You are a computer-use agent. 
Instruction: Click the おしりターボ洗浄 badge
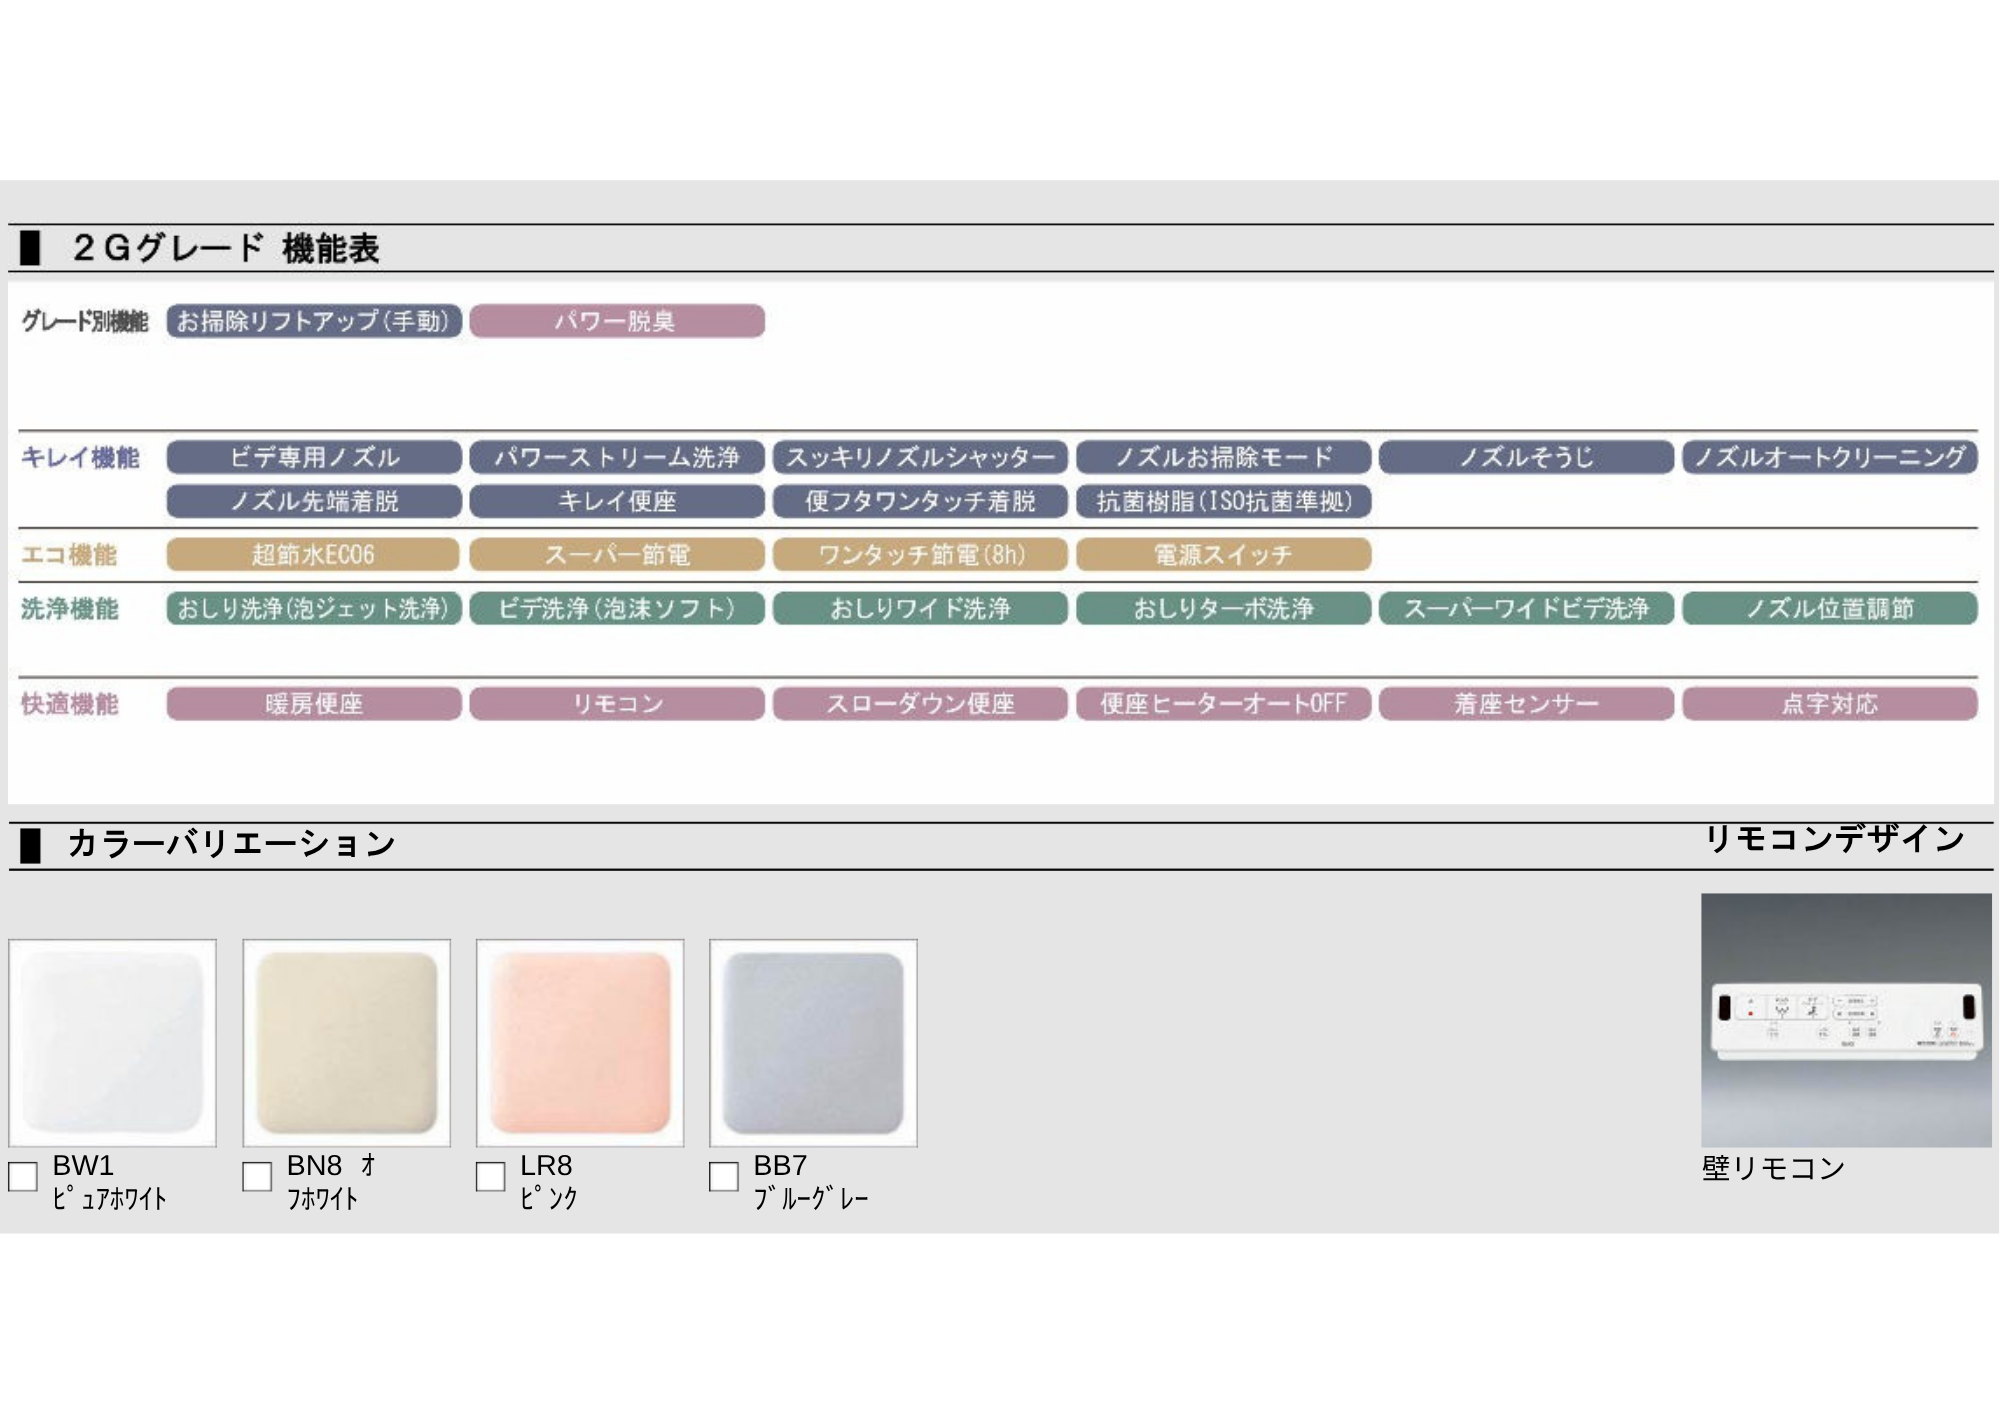[x=1223, y=608]
